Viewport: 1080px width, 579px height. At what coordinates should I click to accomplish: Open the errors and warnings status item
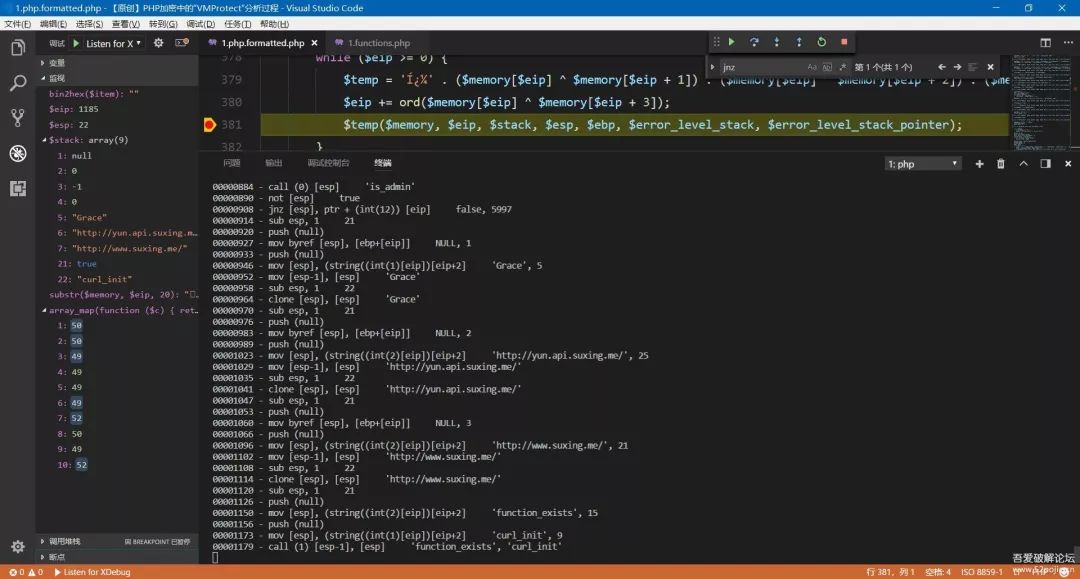tap(25, 572)
